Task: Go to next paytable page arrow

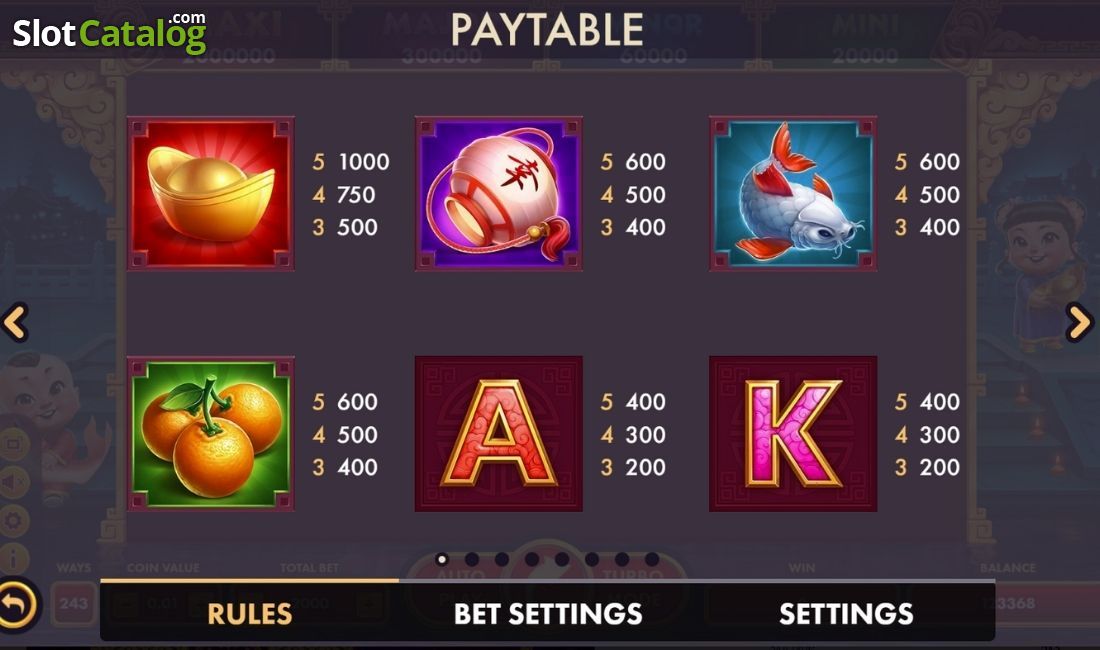Action: pyautogui.click(x=1079, y=323)
